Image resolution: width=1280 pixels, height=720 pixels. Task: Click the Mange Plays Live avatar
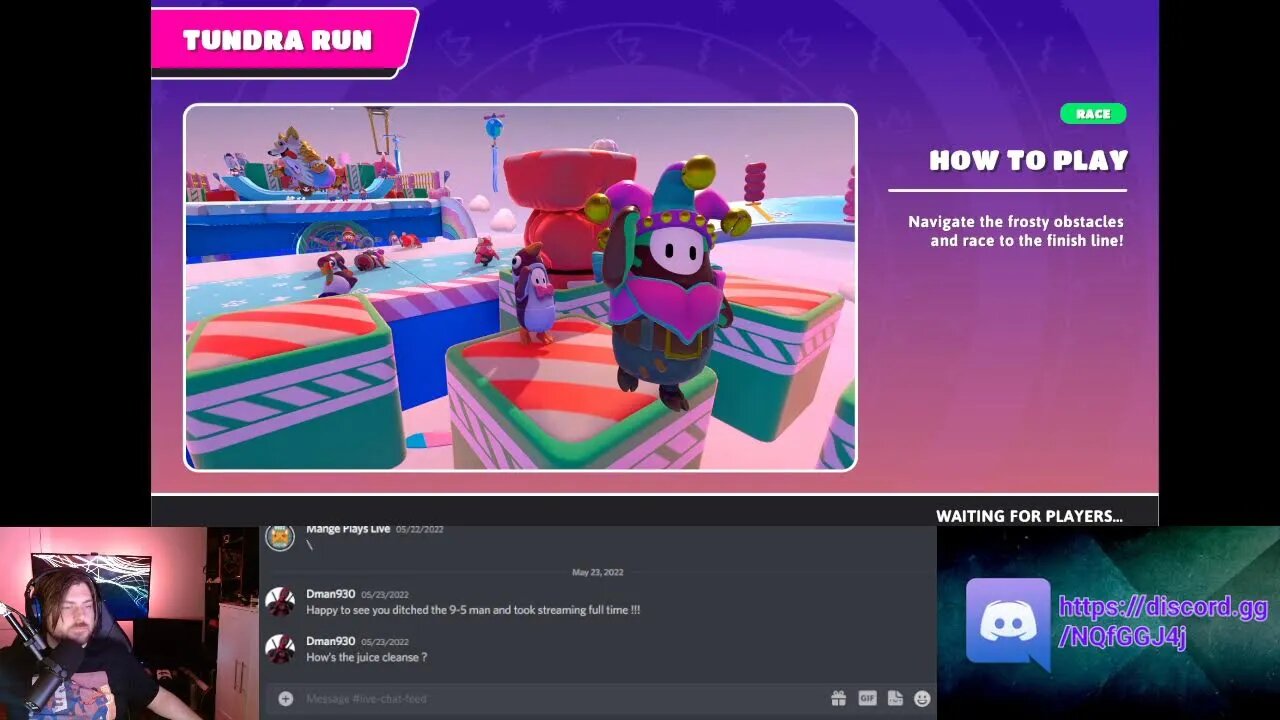coord(280,538)
